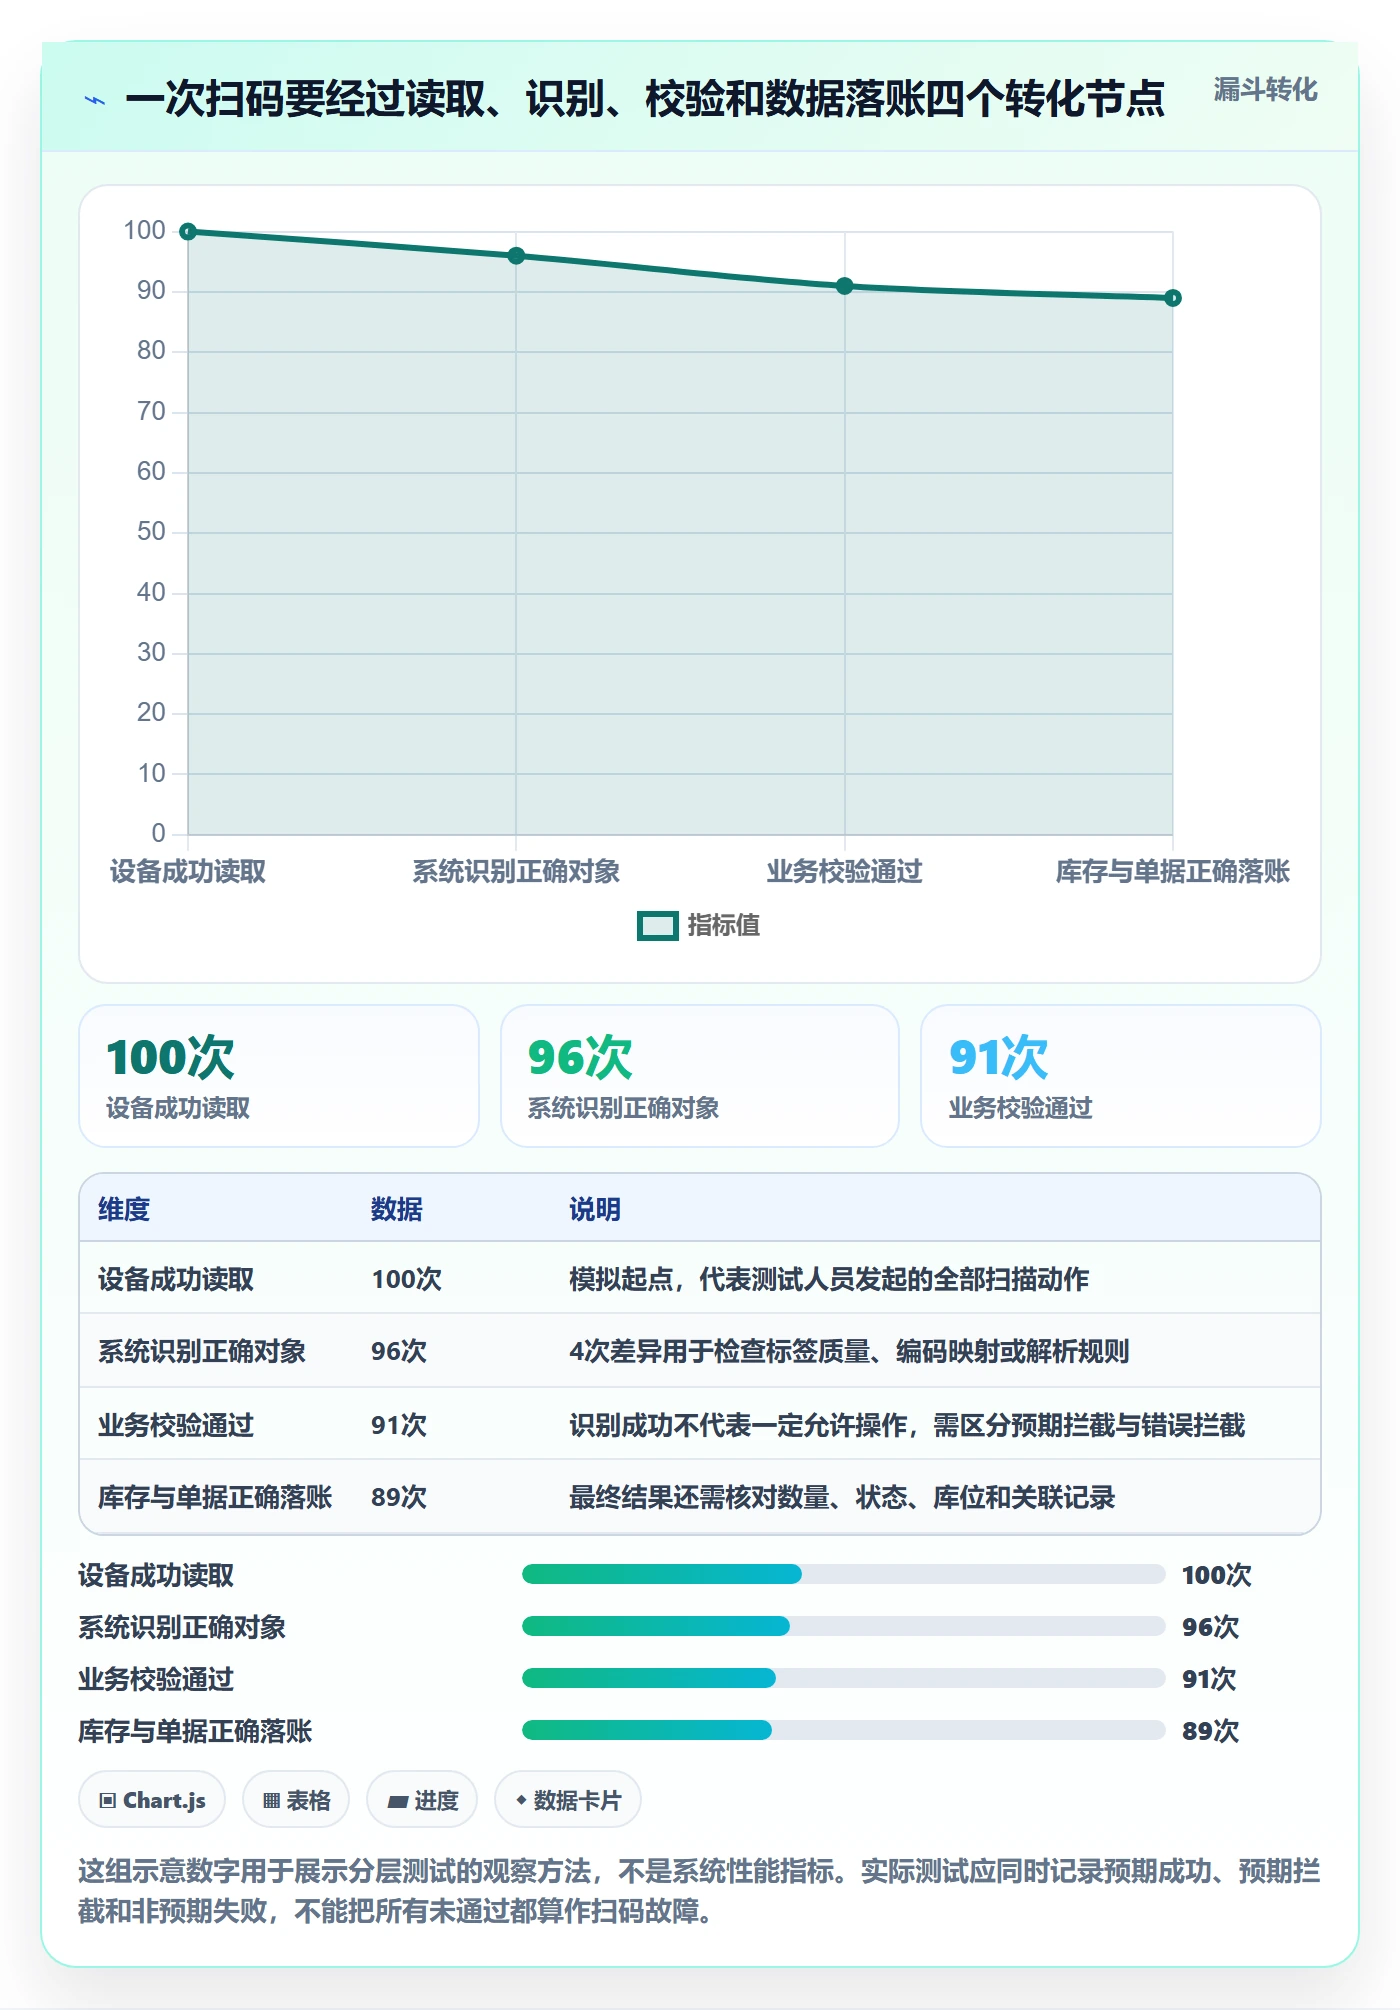
Task: Click the 96次 系统识别正确对象 stat card
Action: [x=700, y=1076]
